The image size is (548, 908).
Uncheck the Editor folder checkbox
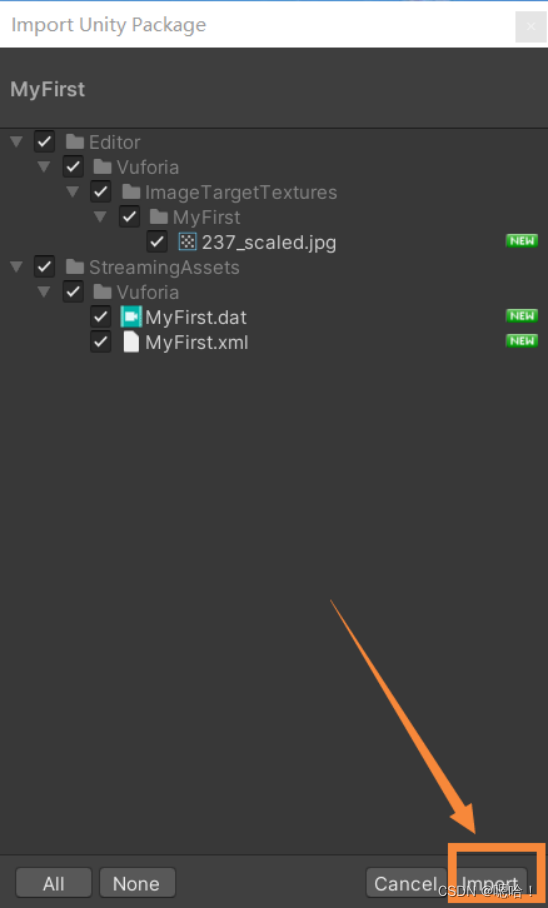(45, 142)
